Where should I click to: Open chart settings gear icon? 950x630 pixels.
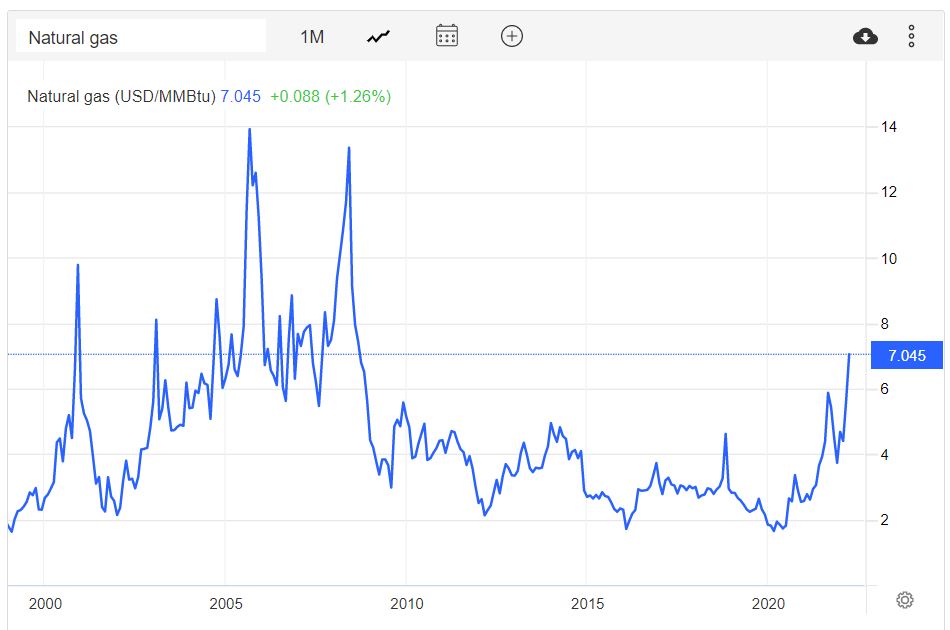click(x=905, y=600)
